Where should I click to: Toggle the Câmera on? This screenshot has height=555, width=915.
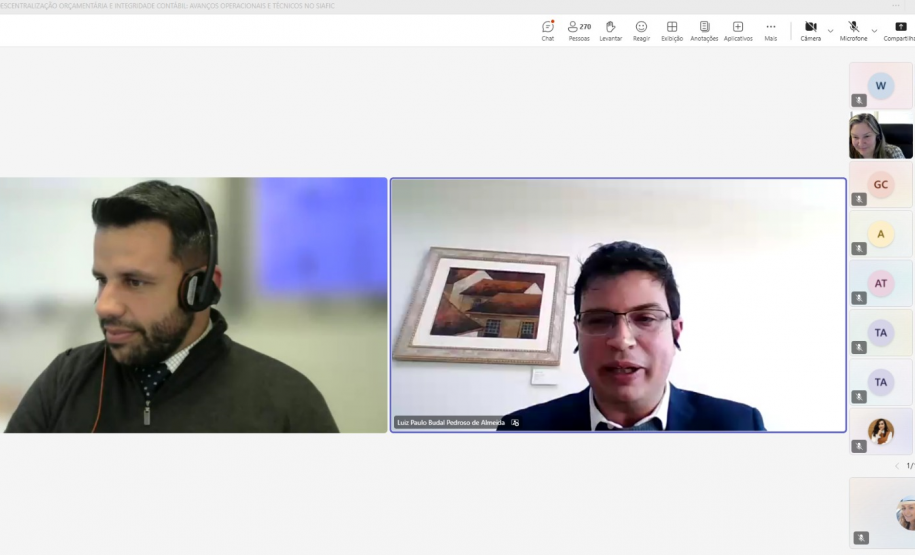point(811,30)
